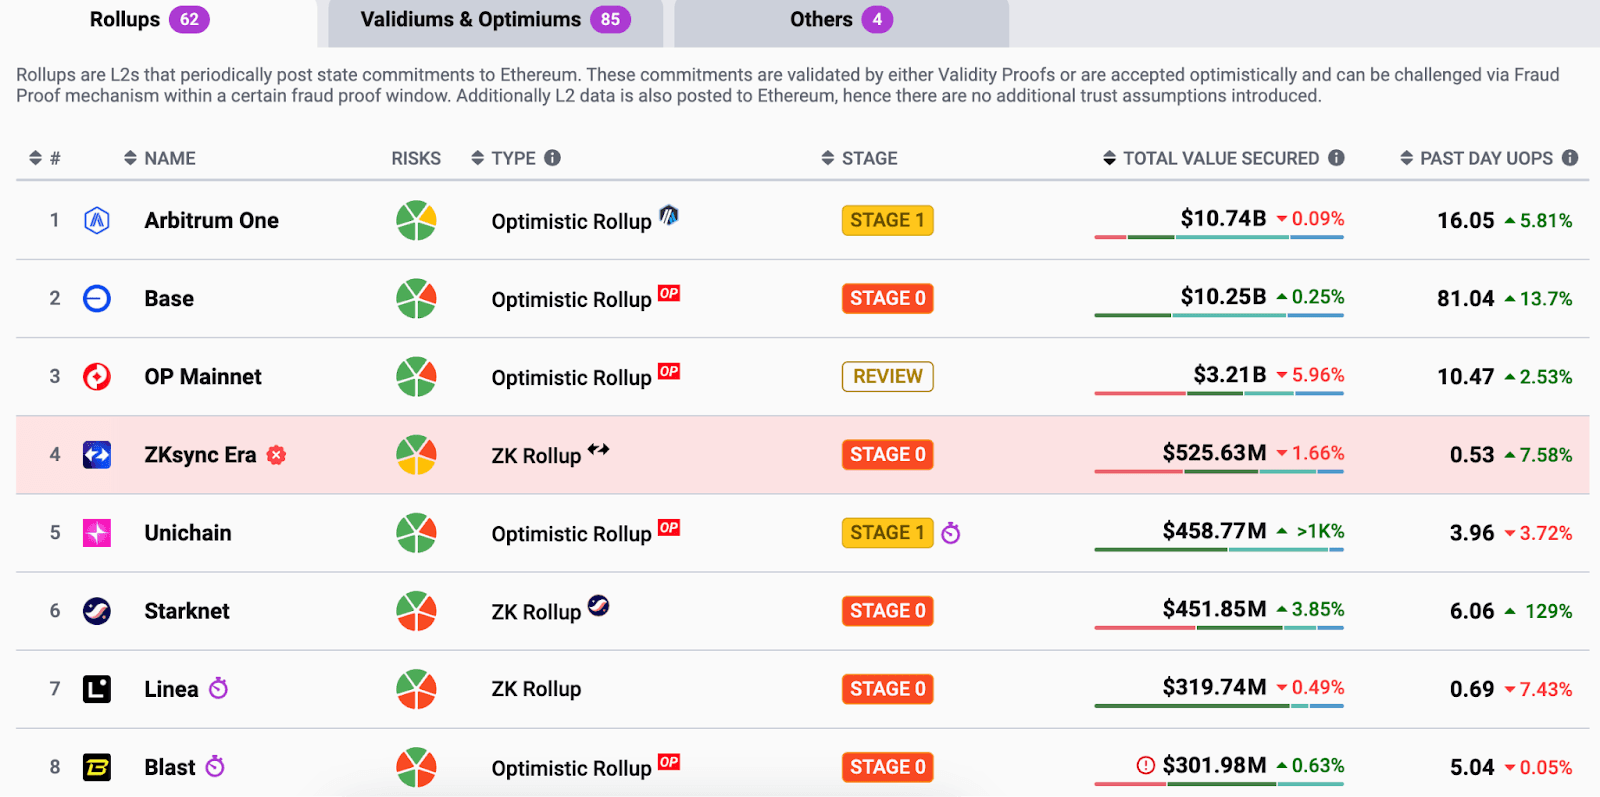Click Blast TVS warning alert icon
This screenshot has height=797, width=1600.
1146,765
